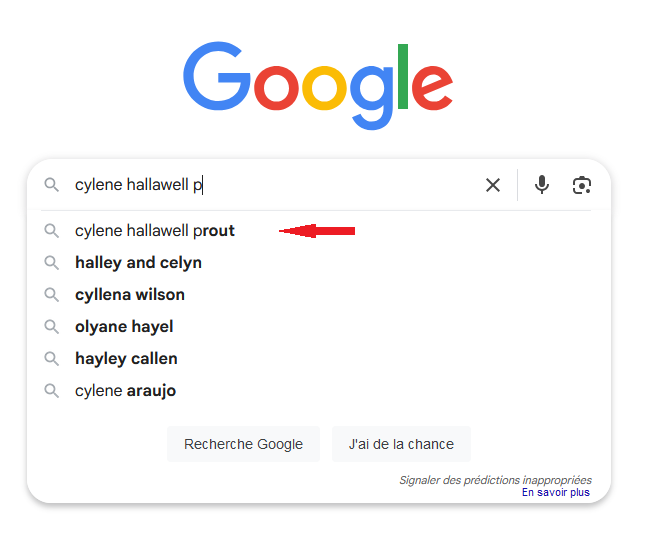Start voice search with microphone icon
Screen dimensions: 645x543
pyautogui.click(x=542, y=185)
